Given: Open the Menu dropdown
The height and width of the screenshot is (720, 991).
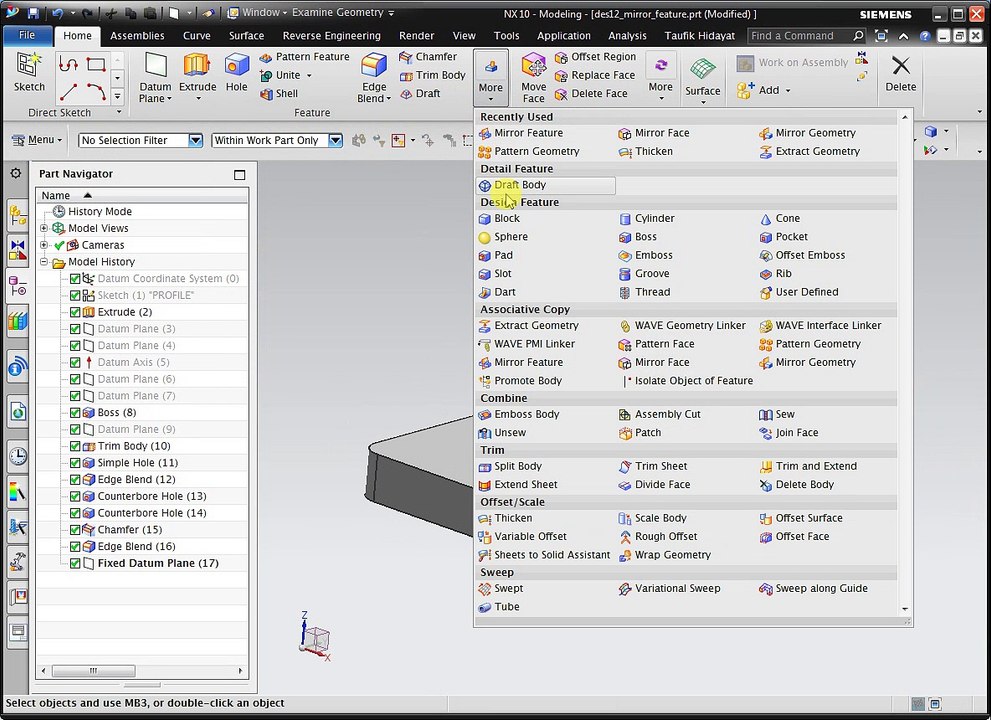Looking at the screenshot, I should click(x=37, y=140).
